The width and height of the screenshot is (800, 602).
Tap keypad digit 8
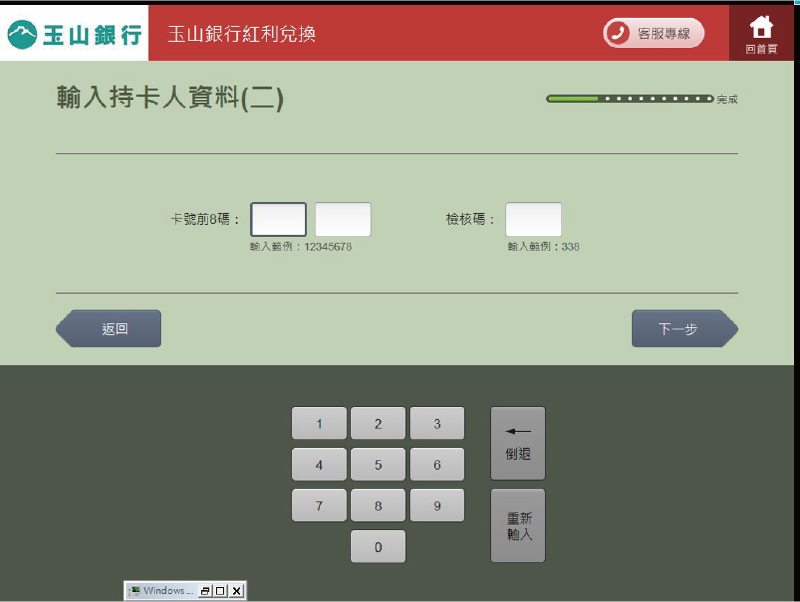(378, 505)
